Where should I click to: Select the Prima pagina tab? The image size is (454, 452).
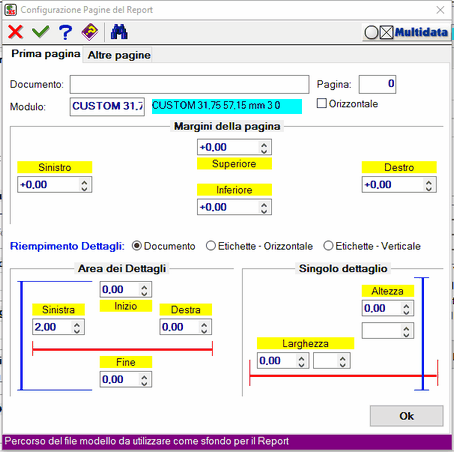pyautogui.click(x=46, y=54)
